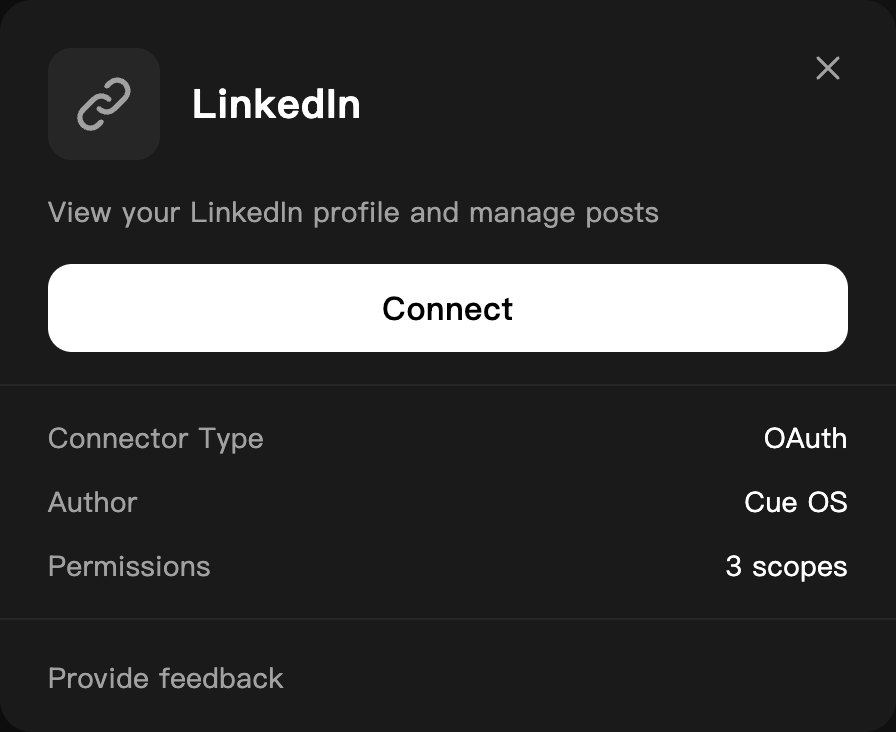Click the Author row label
This screenshot has height=732, width=896.
[93, 502]
